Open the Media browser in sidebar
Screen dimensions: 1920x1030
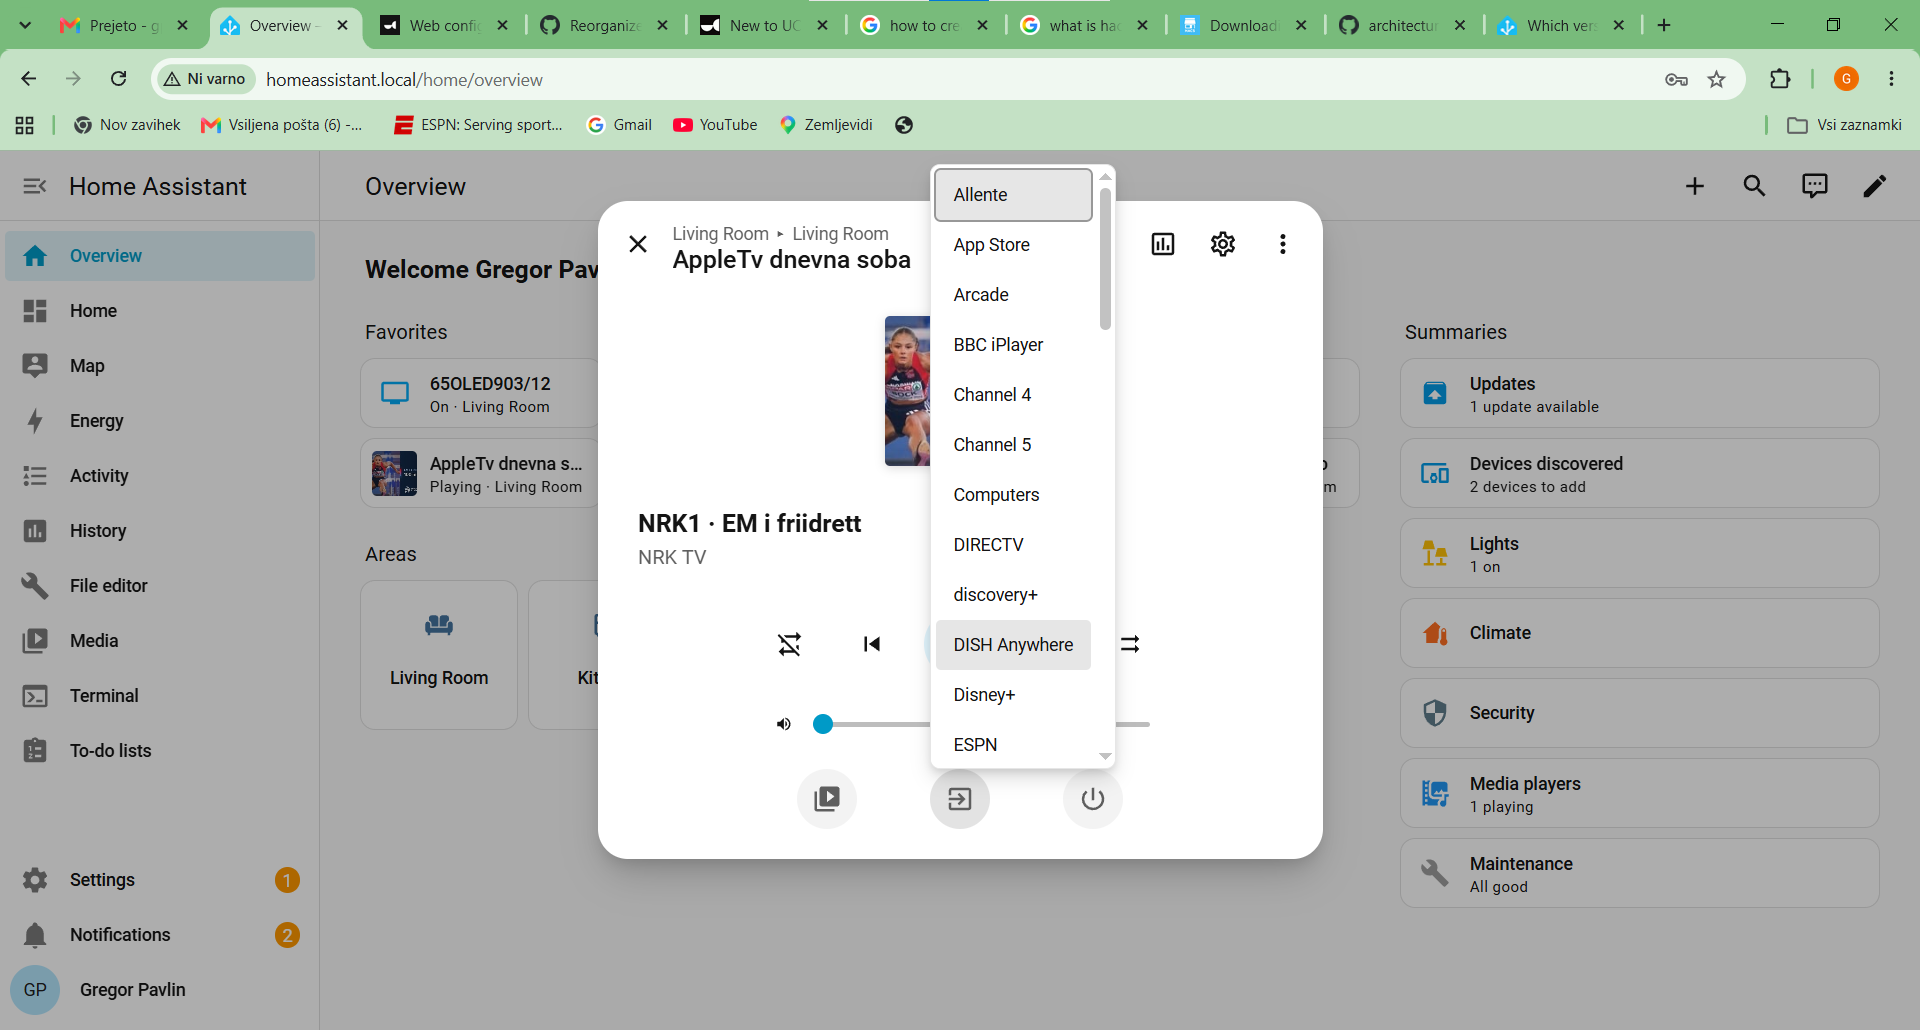pos(160,641)
